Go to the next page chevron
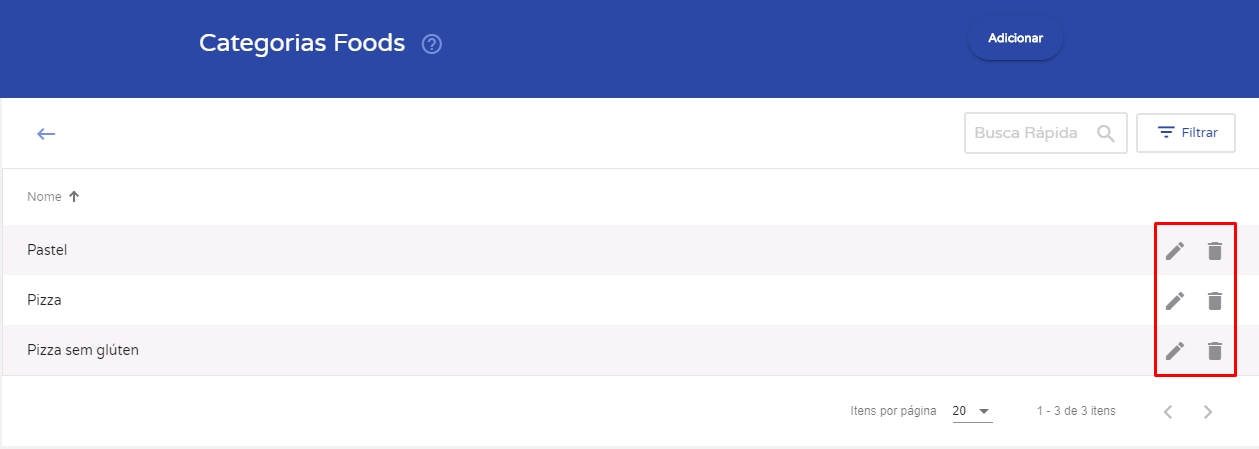The image size is (1259, 449). 1208,411
